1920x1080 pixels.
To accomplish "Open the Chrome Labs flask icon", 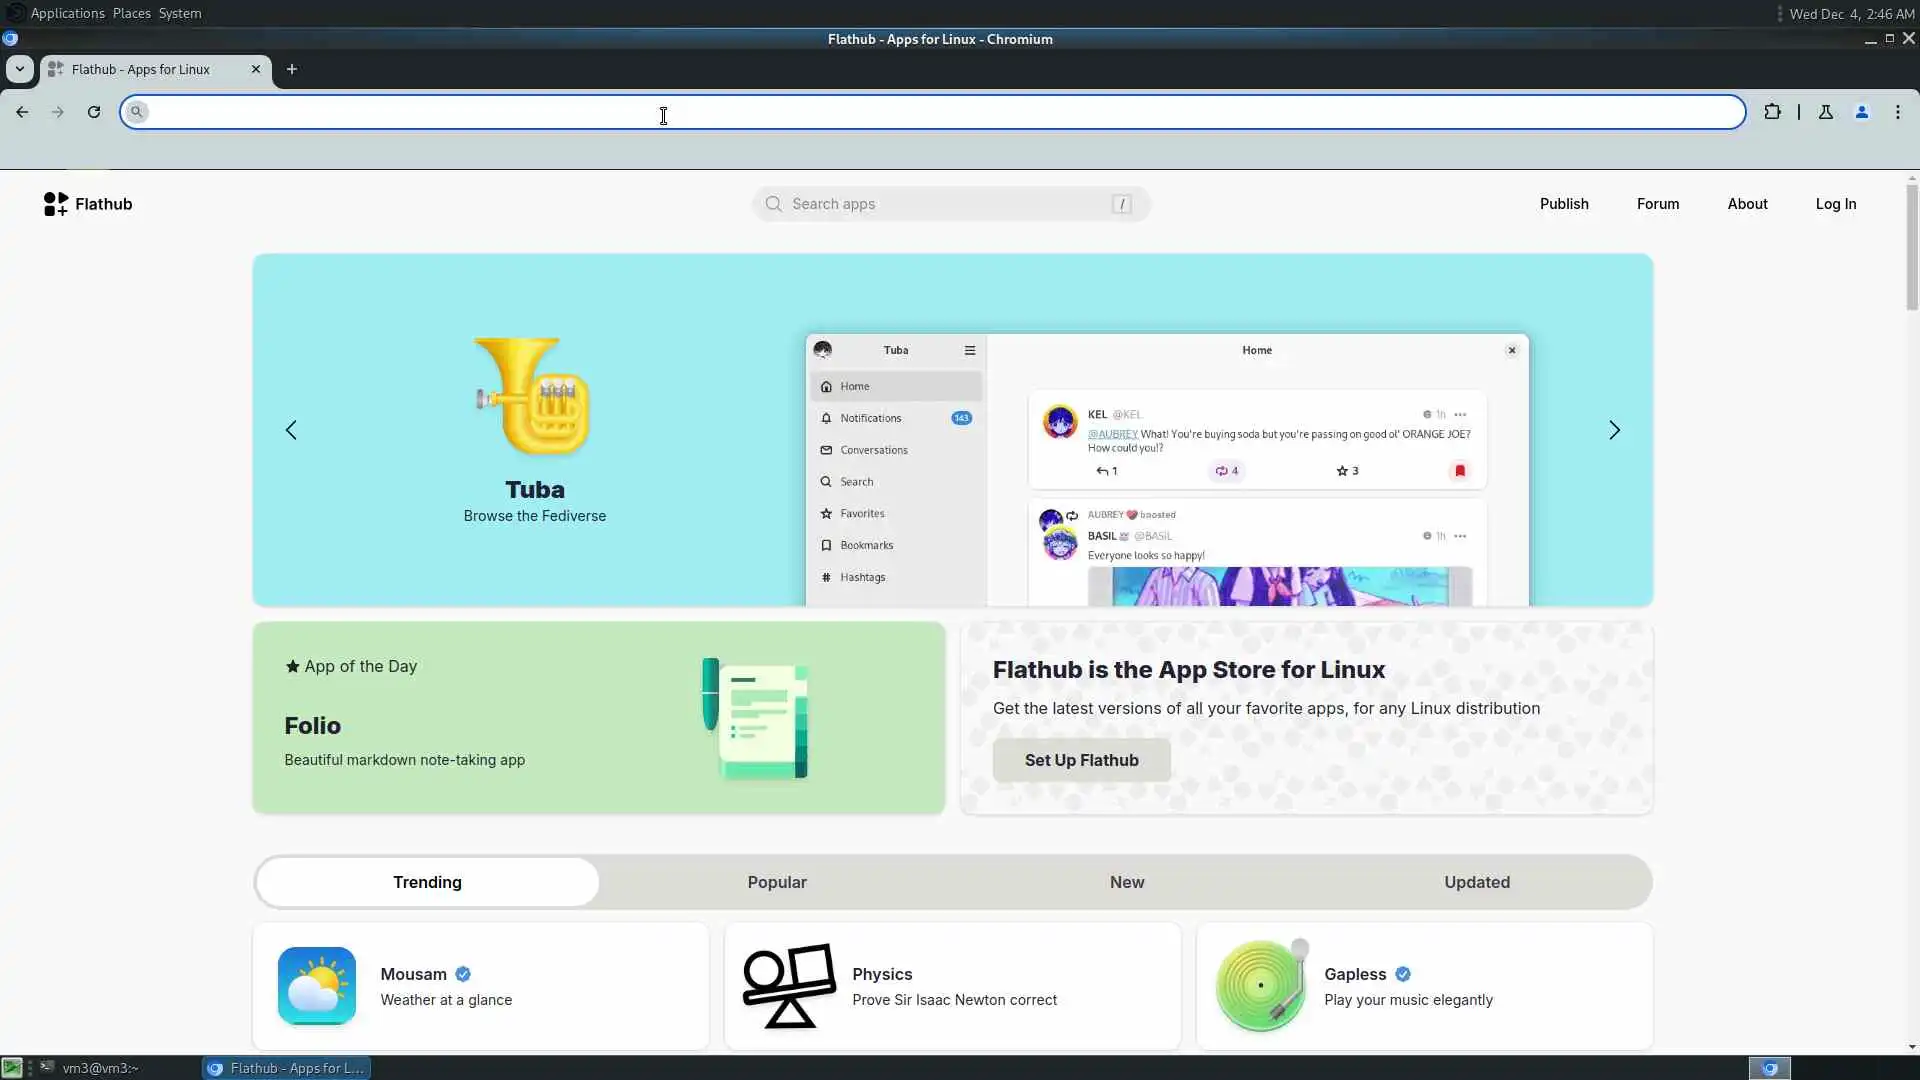I will point(1825,112).
